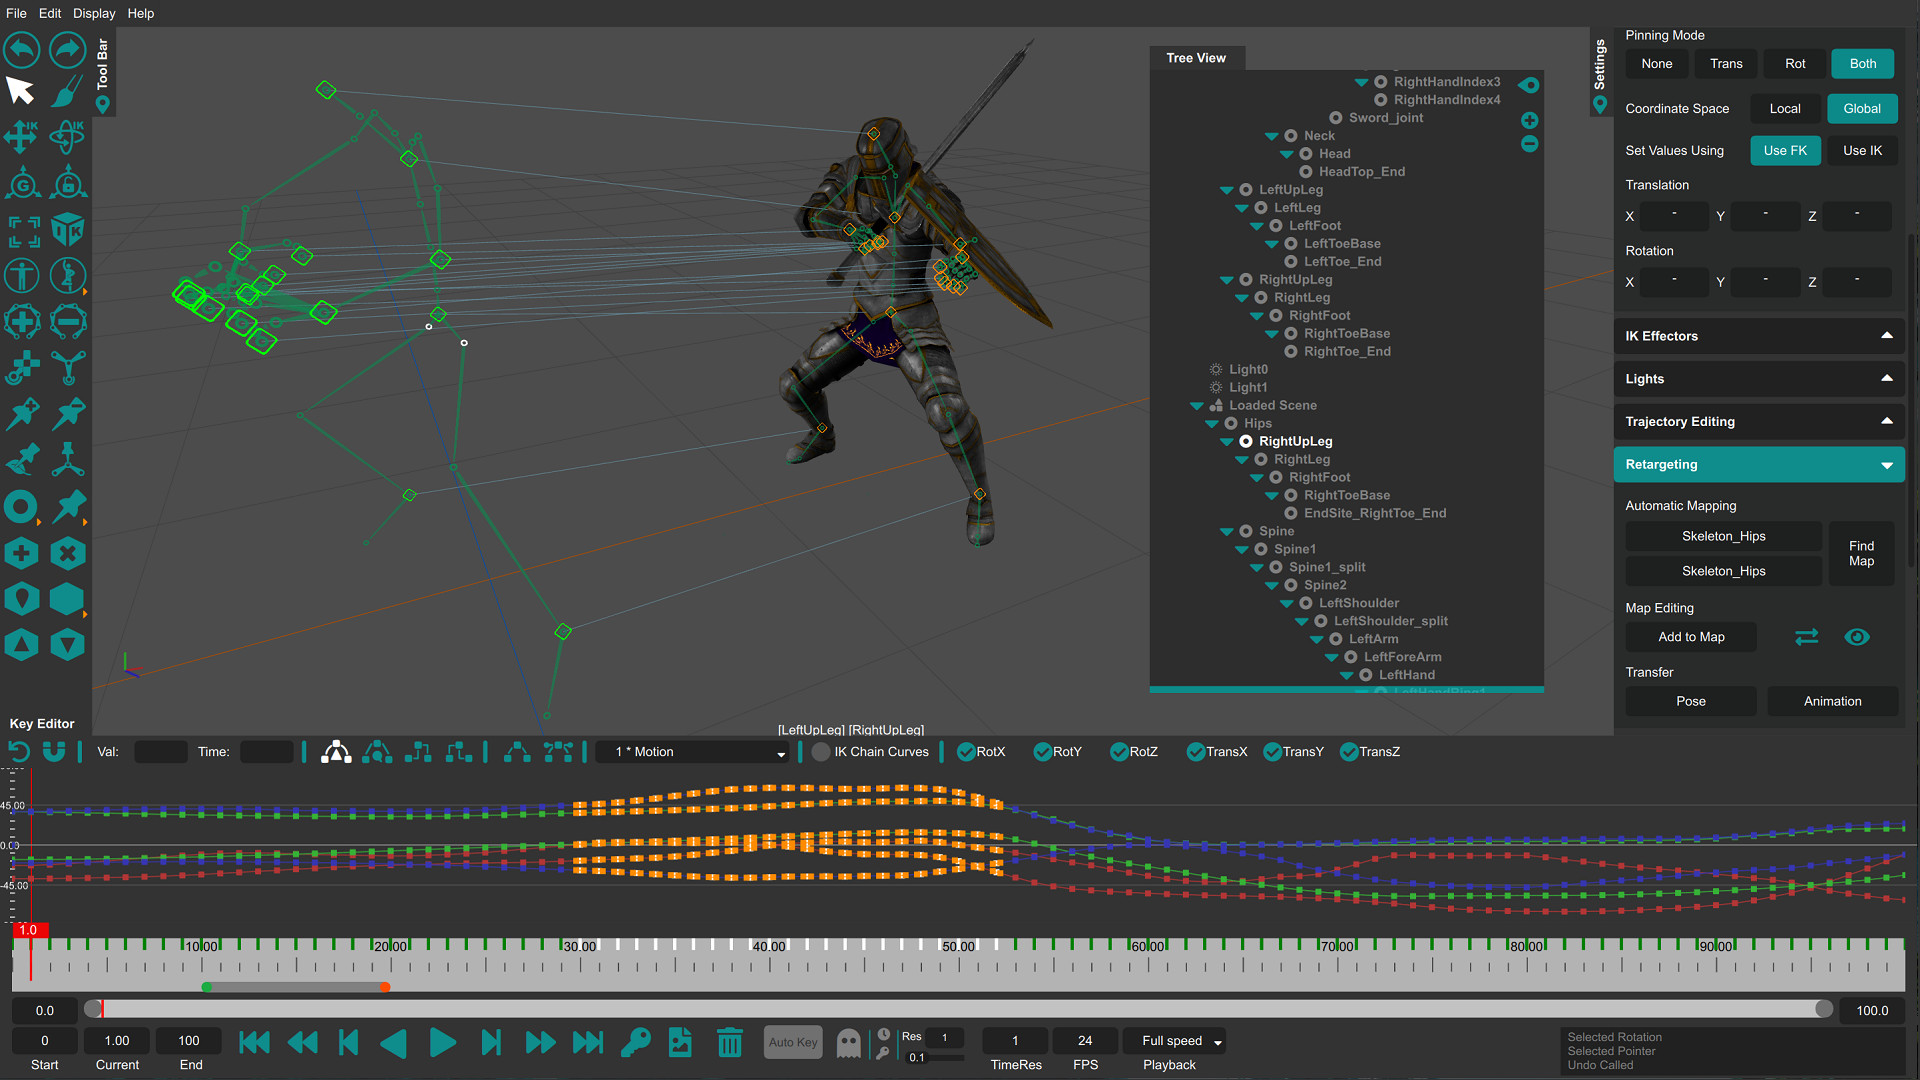Click the Find Map button
This screenshot has height=1080, width=1920.
click(x=1861, y=553)
